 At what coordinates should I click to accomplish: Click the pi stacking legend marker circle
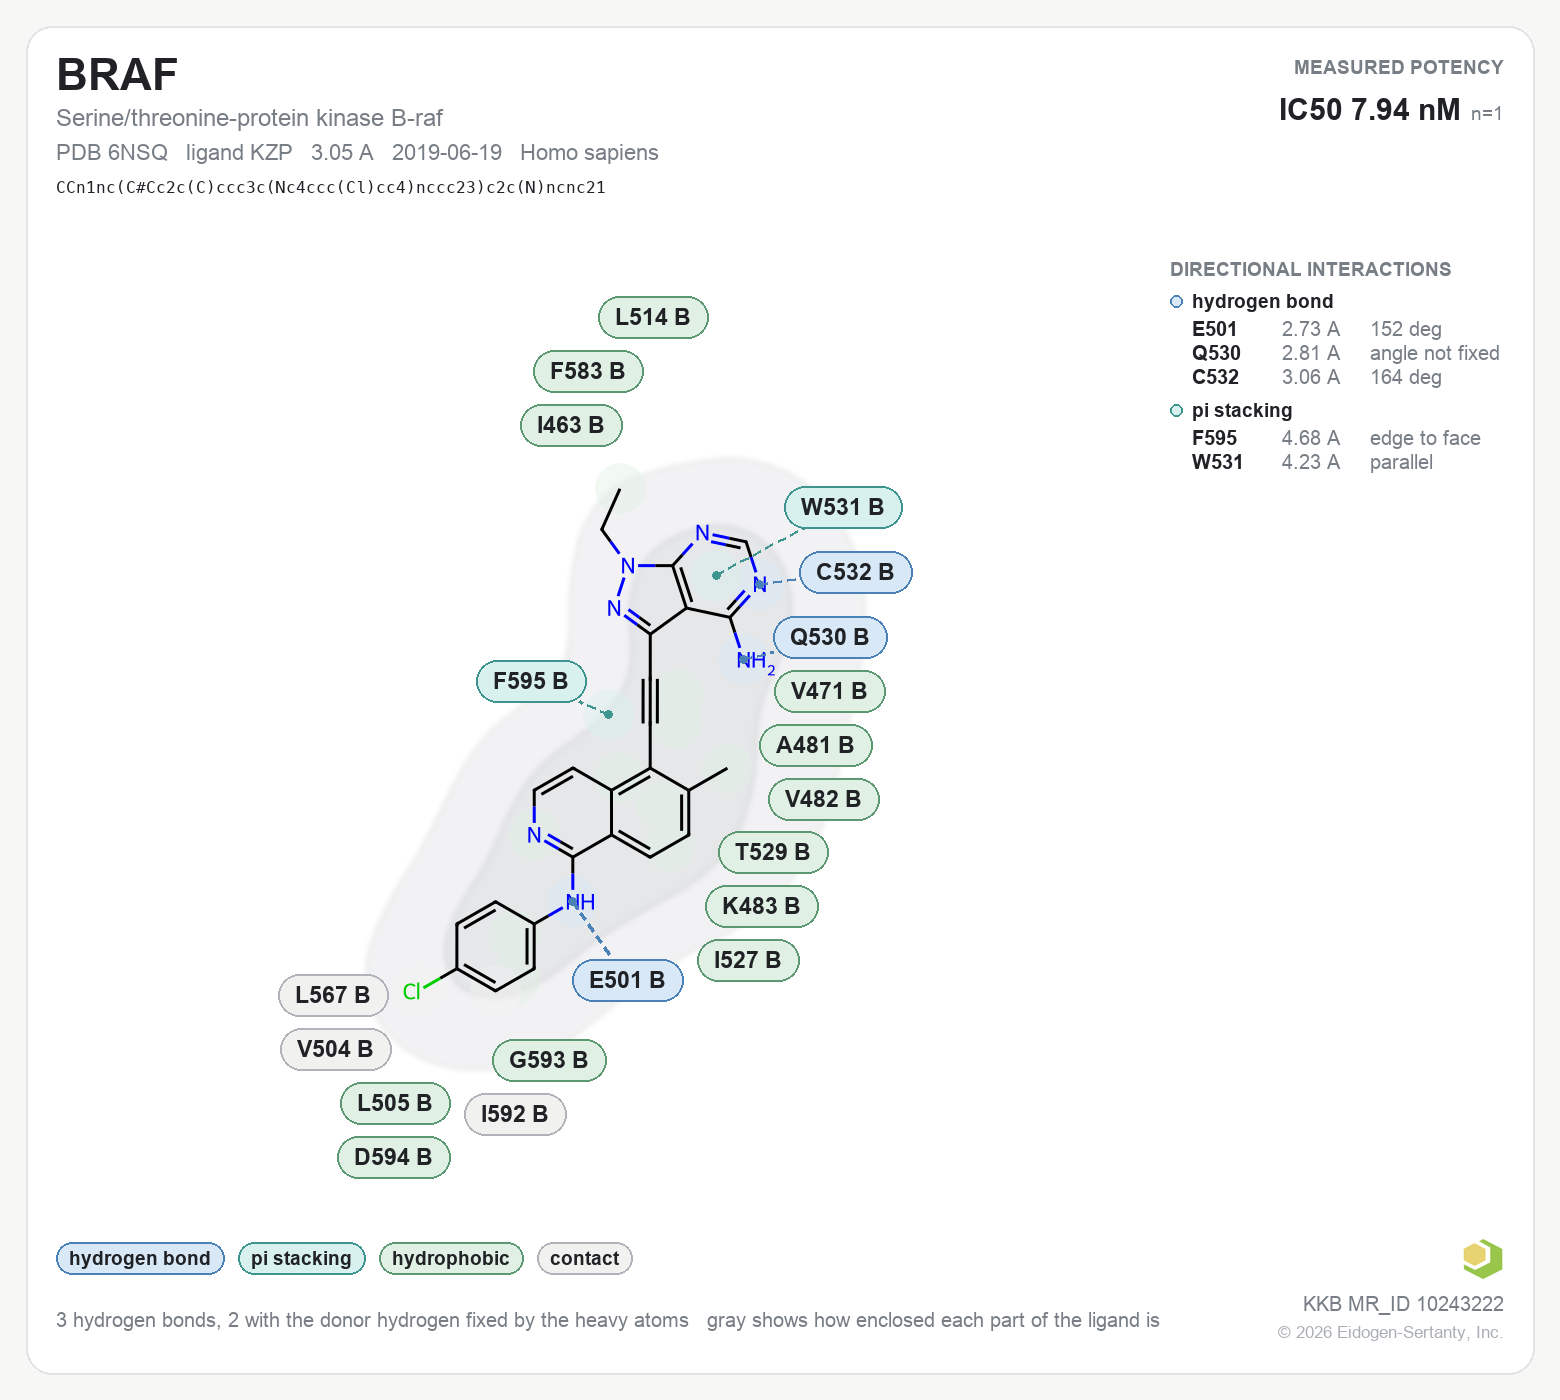point(1176,411)
